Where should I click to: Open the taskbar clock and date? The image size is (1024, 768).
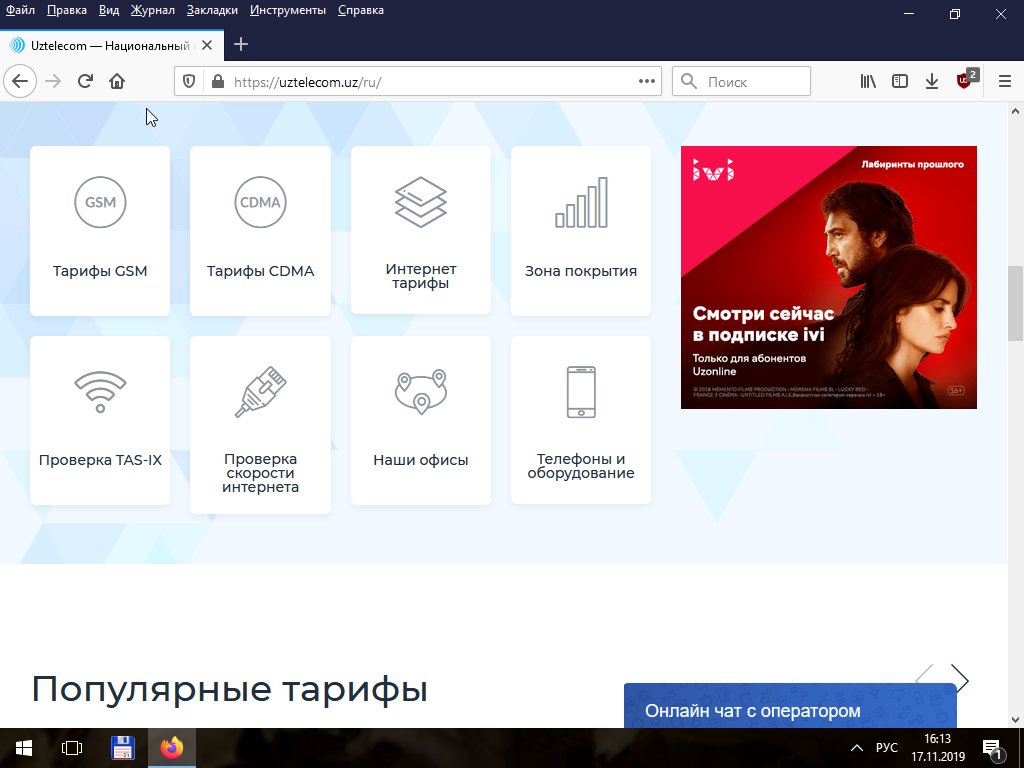click(938, 748)
